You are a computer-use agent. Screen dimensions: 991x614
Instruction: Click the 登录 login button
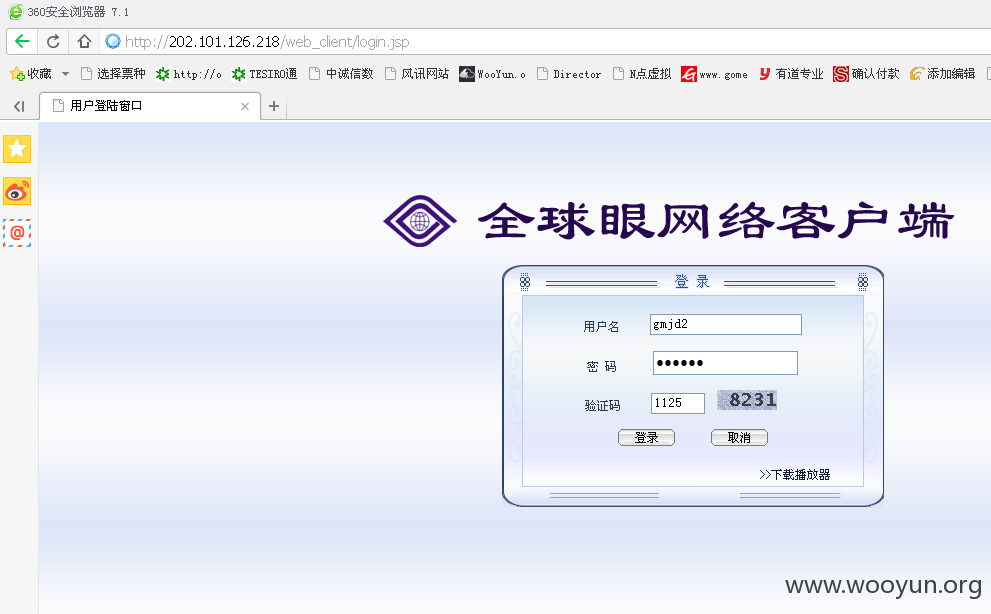(646, 438)
